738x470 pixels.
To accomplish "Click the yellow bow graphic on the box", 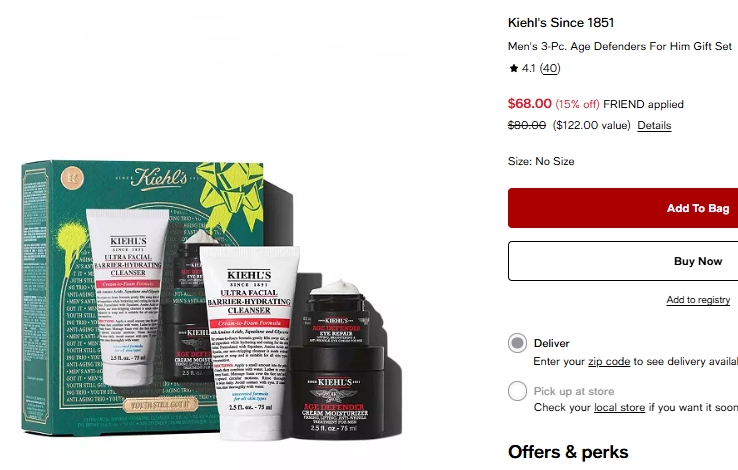I will 231,191.
